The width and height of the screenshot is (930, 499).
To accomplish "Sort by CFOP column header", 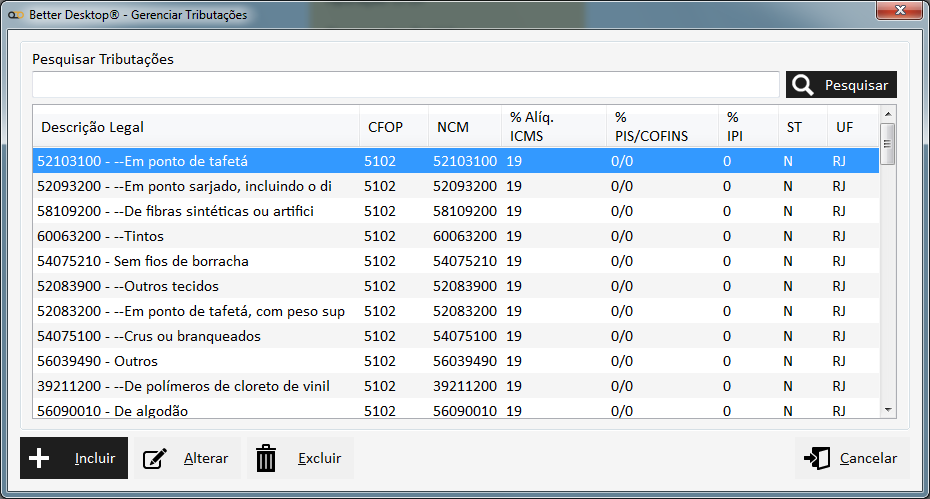I will (385, 127).
